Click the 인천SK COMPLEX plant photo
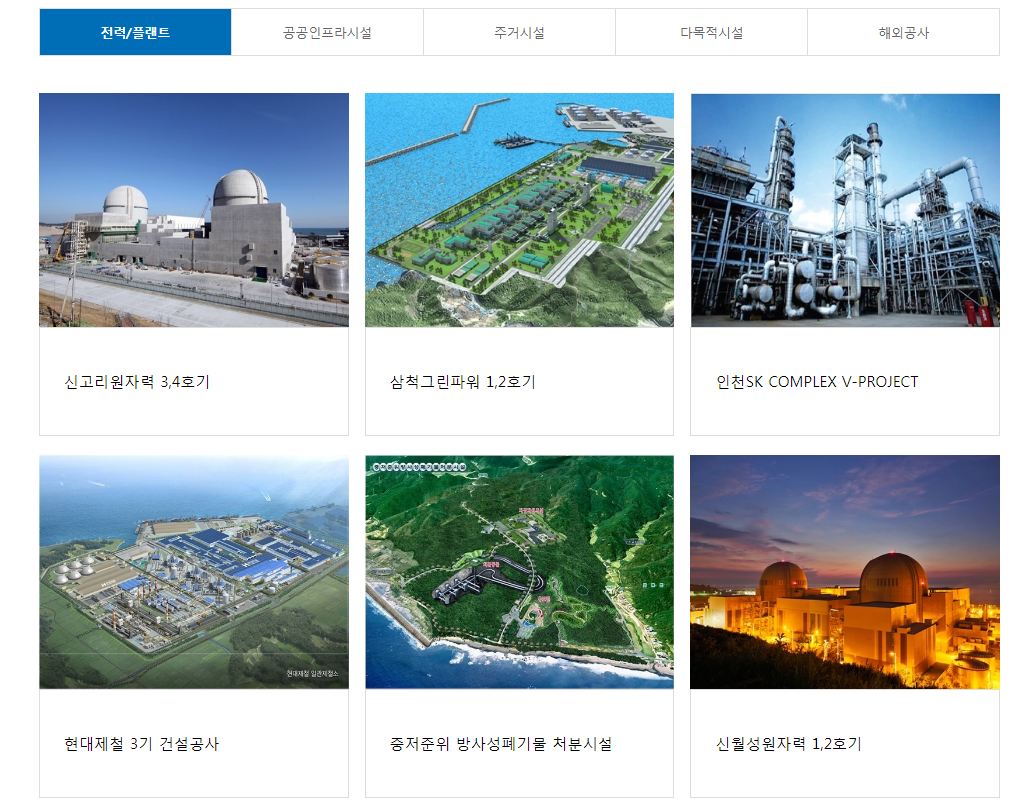The height and width of the screenshot is (806, 1036). tap(845, 210)
